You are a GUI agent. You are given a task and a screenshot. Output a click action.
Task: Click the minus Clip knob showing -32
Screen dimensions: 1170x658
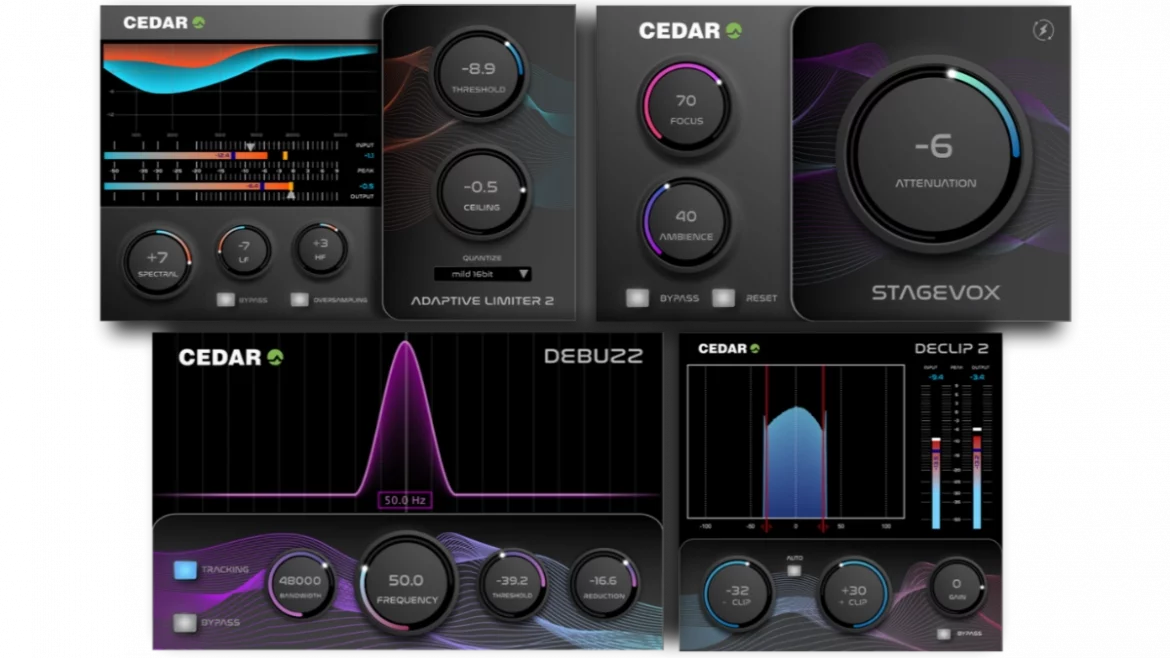coord(737,595)
